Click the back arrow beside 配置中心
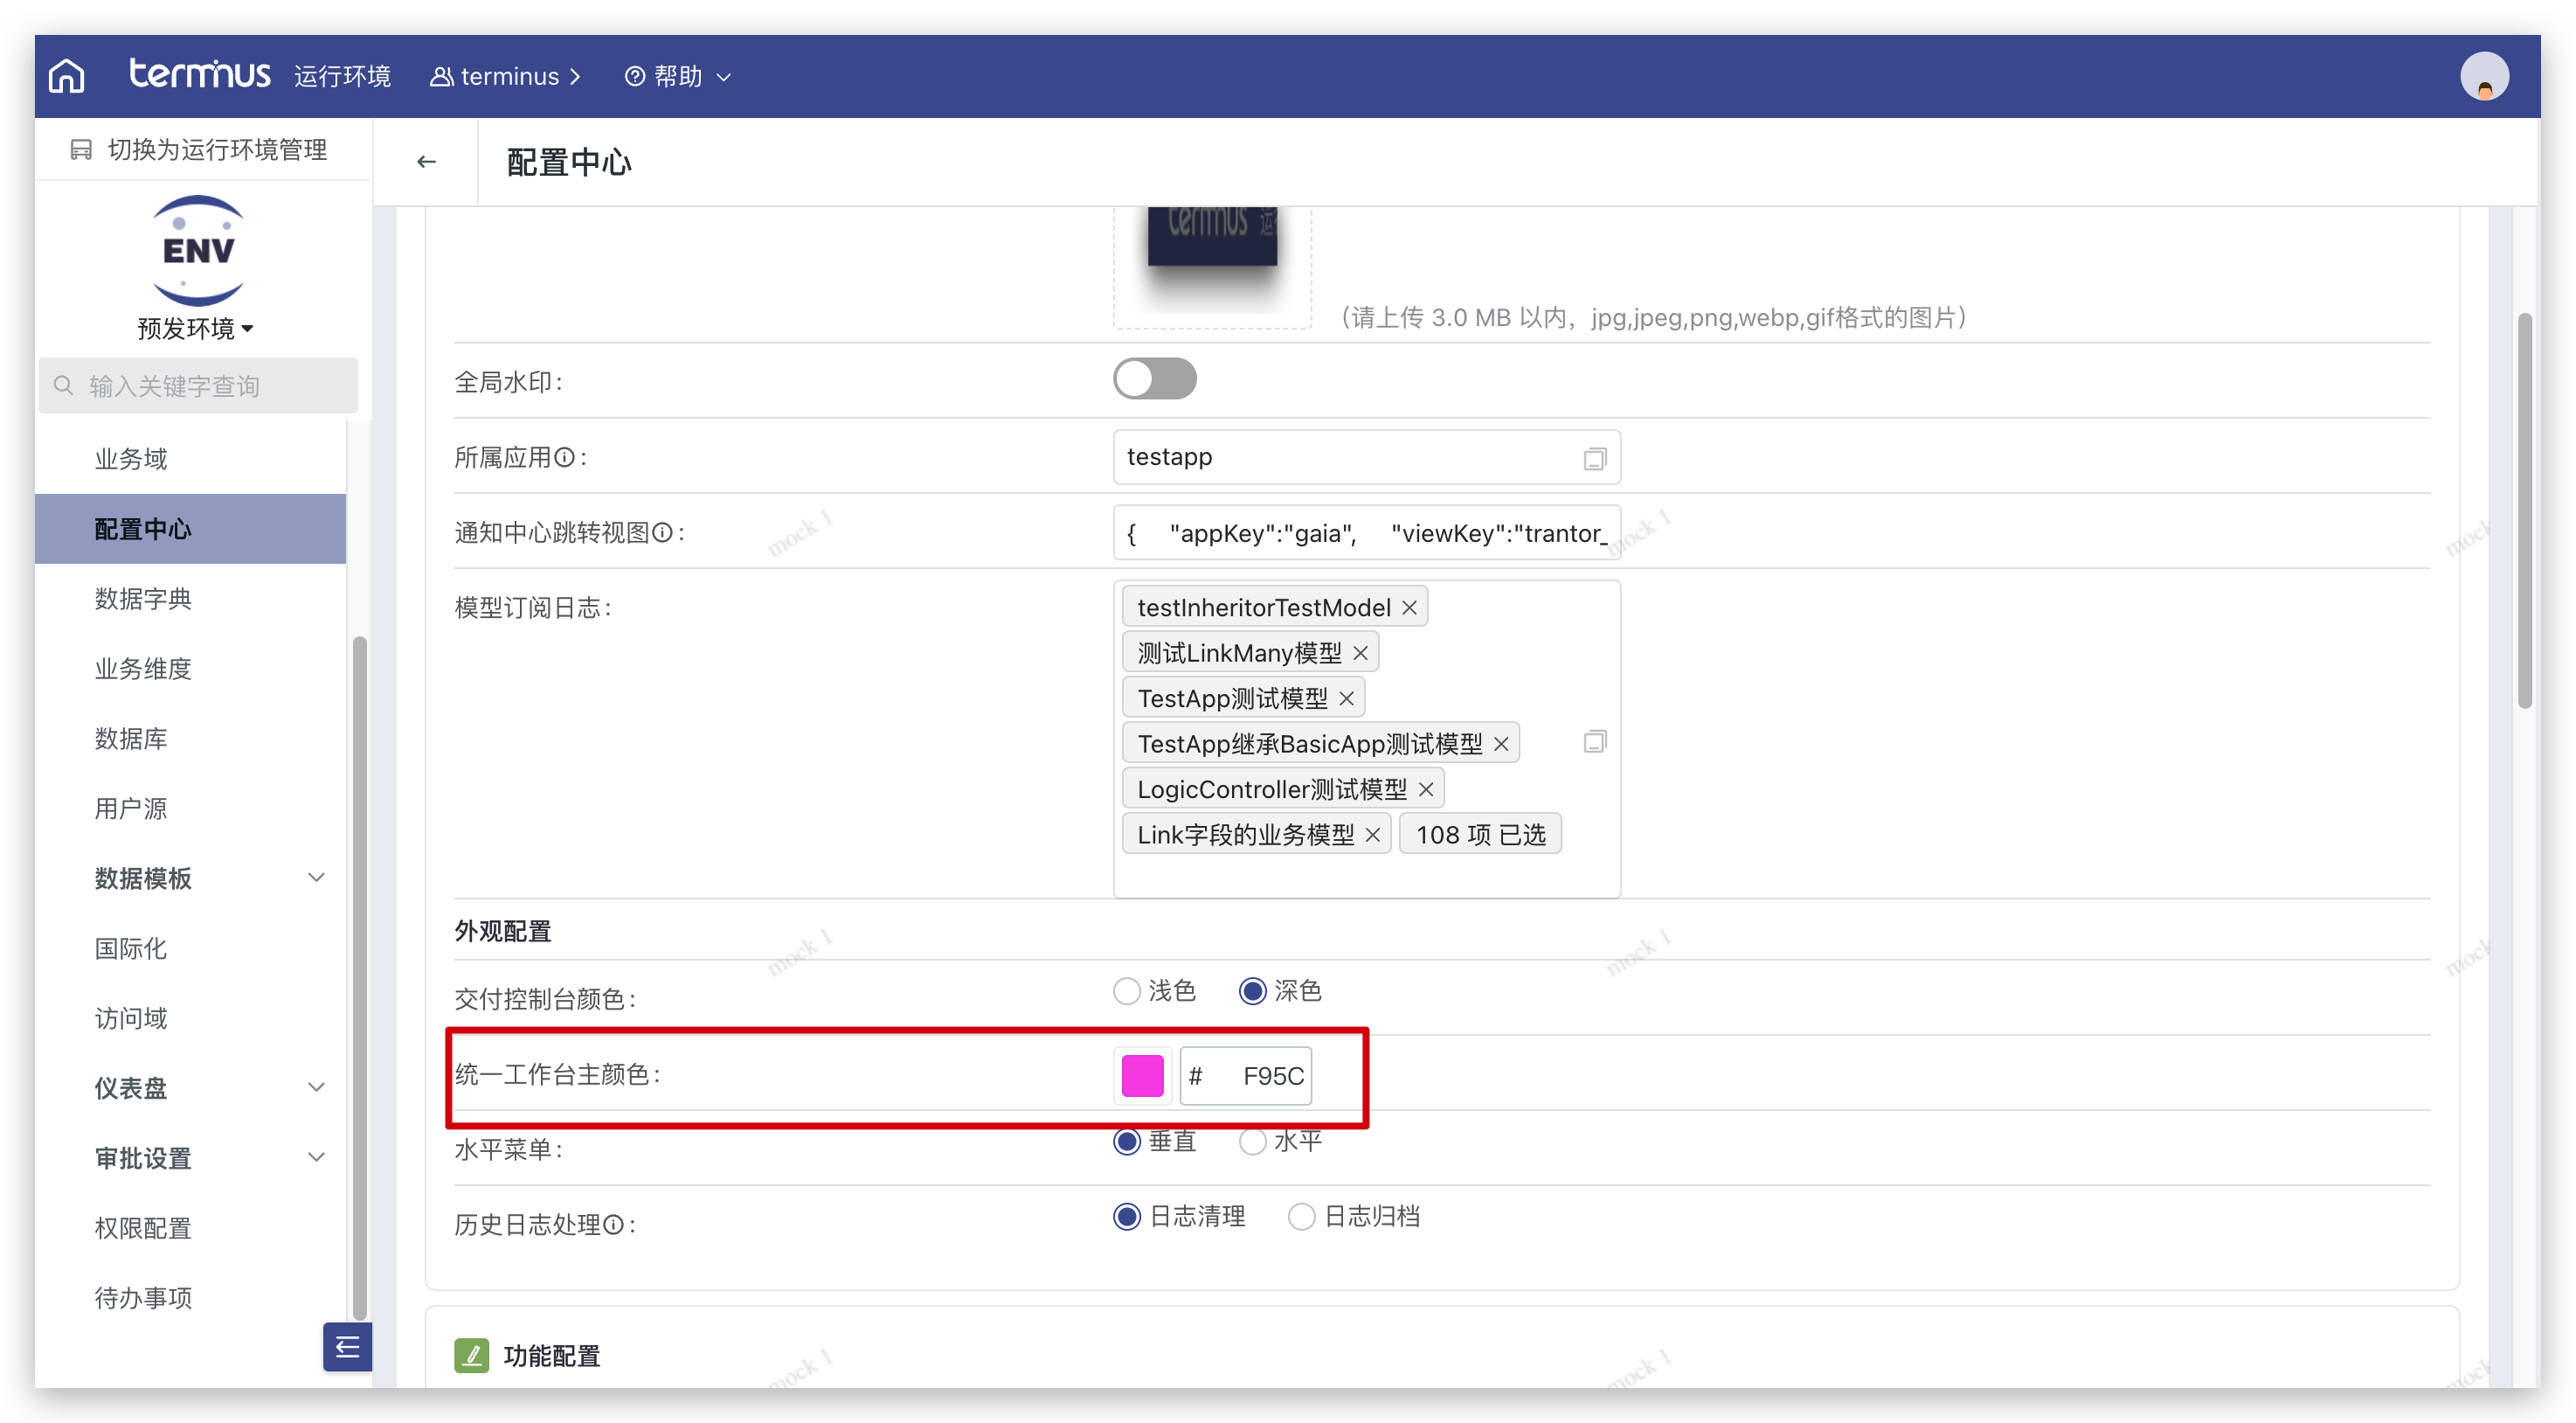Image resolution: width=2576 pixels, height=1423 pixels. [426, 162]
